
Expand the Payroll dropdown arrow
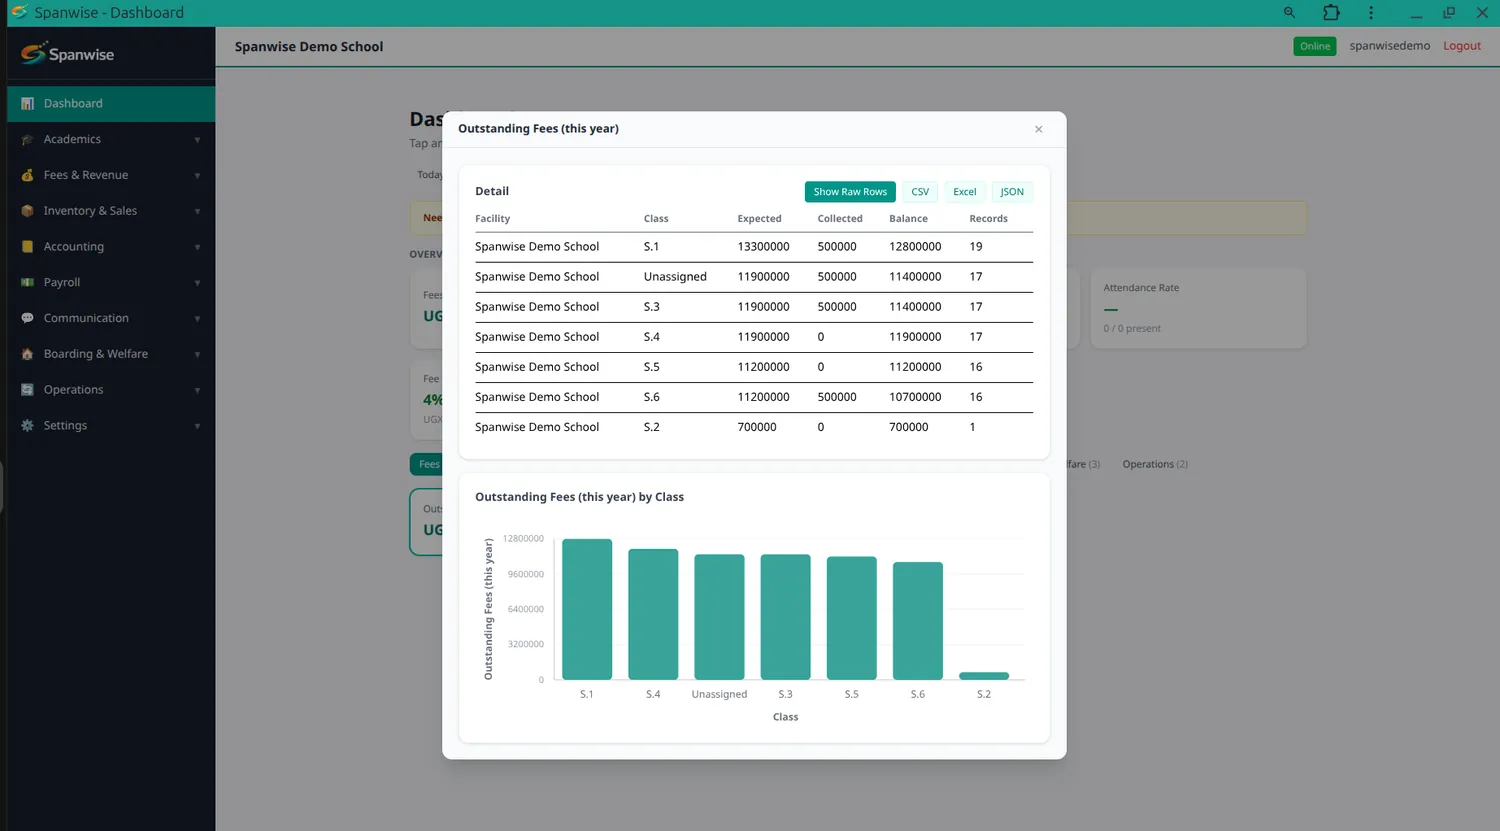(x=197, y=283)
